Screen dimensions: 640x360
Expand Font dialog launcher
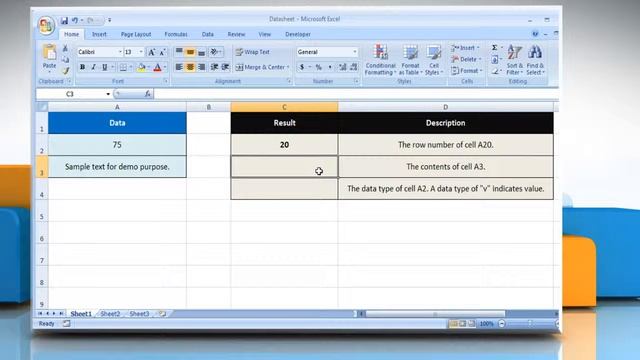point(166,82)
